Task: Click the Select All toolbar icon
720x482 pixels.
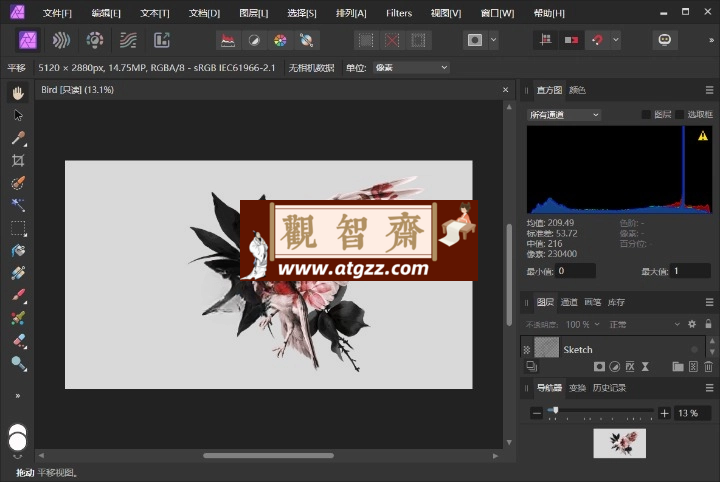Action: click(x=366, y=40)
